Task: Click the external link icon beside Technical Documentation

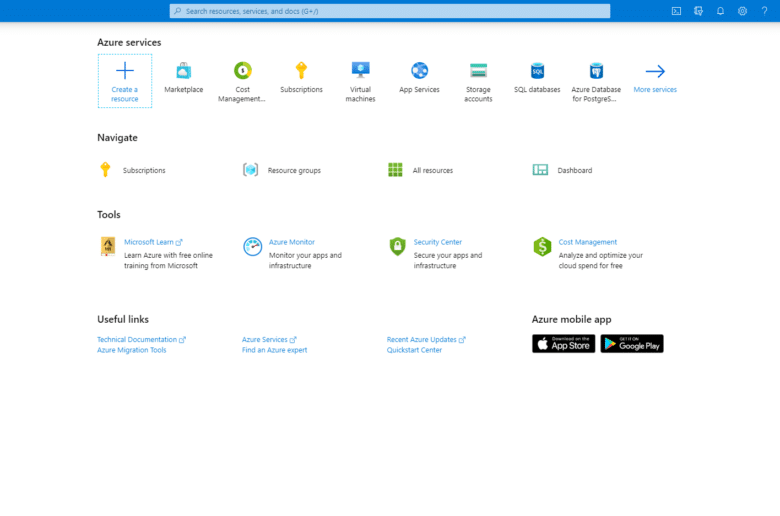Action: (x=182, y=340)
